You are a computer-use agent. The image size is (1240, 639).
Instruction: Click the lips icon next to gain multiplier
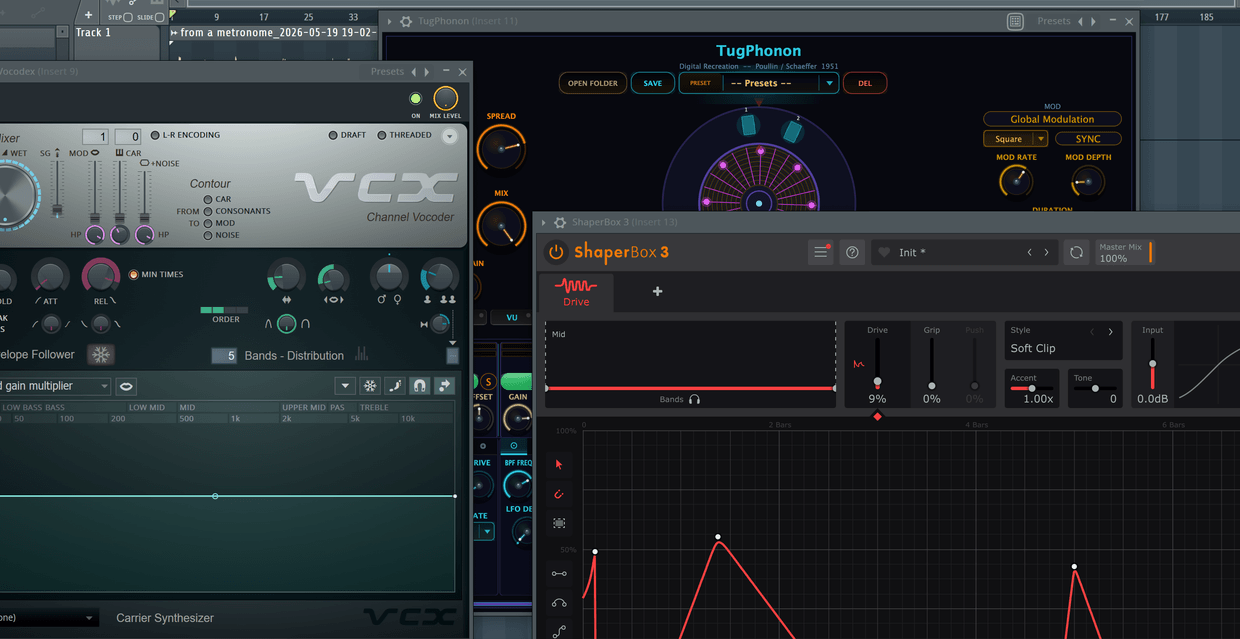(126, 386)
